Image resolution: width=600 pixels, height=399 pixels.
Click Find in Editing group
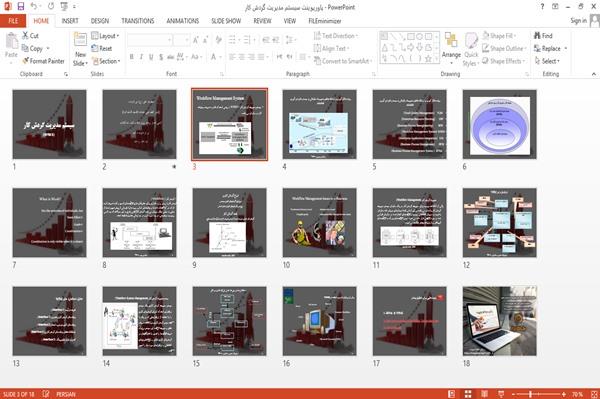coord(543,36)
